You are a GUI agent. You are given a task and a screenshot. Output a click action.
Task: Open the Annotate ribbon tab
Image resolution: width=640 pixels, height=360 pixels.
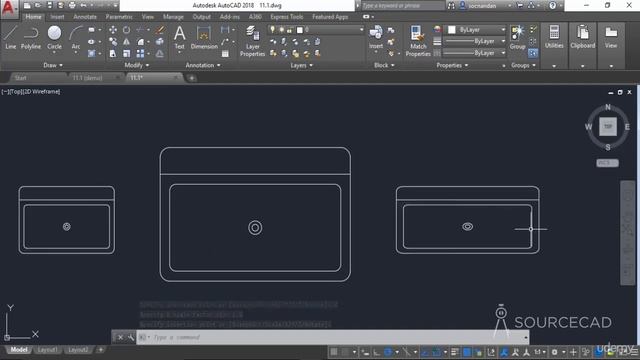point(85,17)
